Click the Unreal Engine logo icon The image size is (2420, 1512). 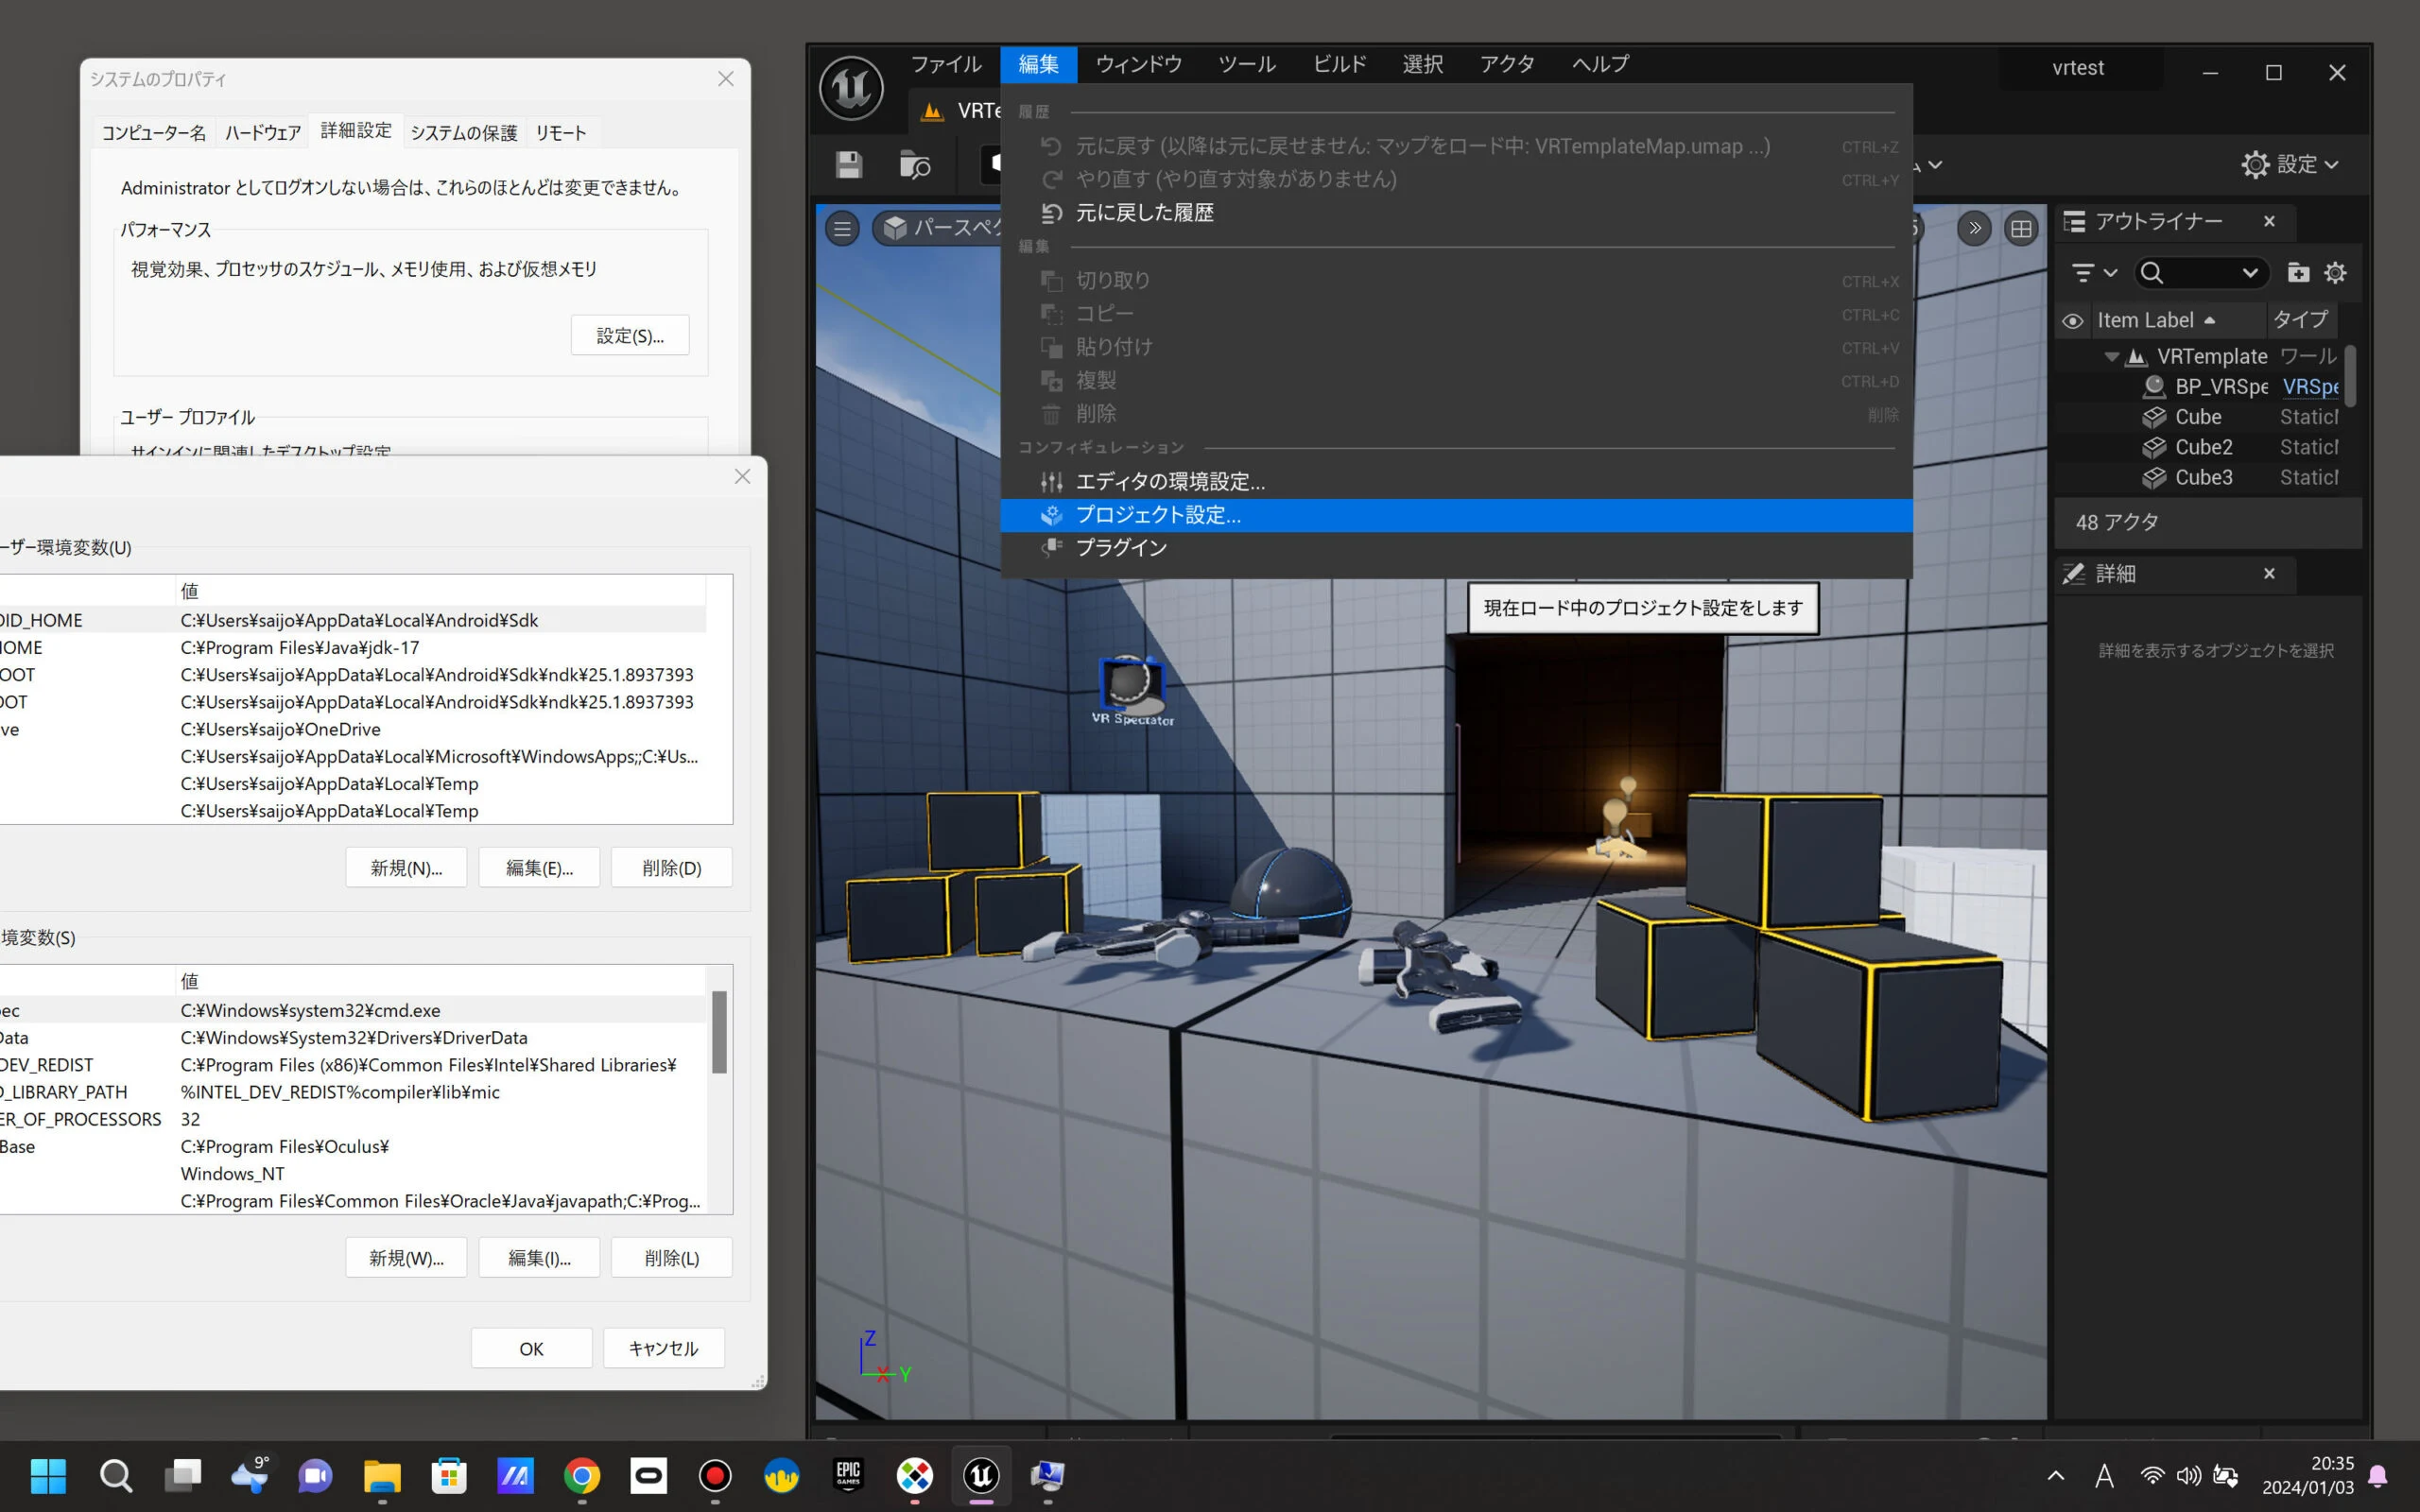click(851, 89)
